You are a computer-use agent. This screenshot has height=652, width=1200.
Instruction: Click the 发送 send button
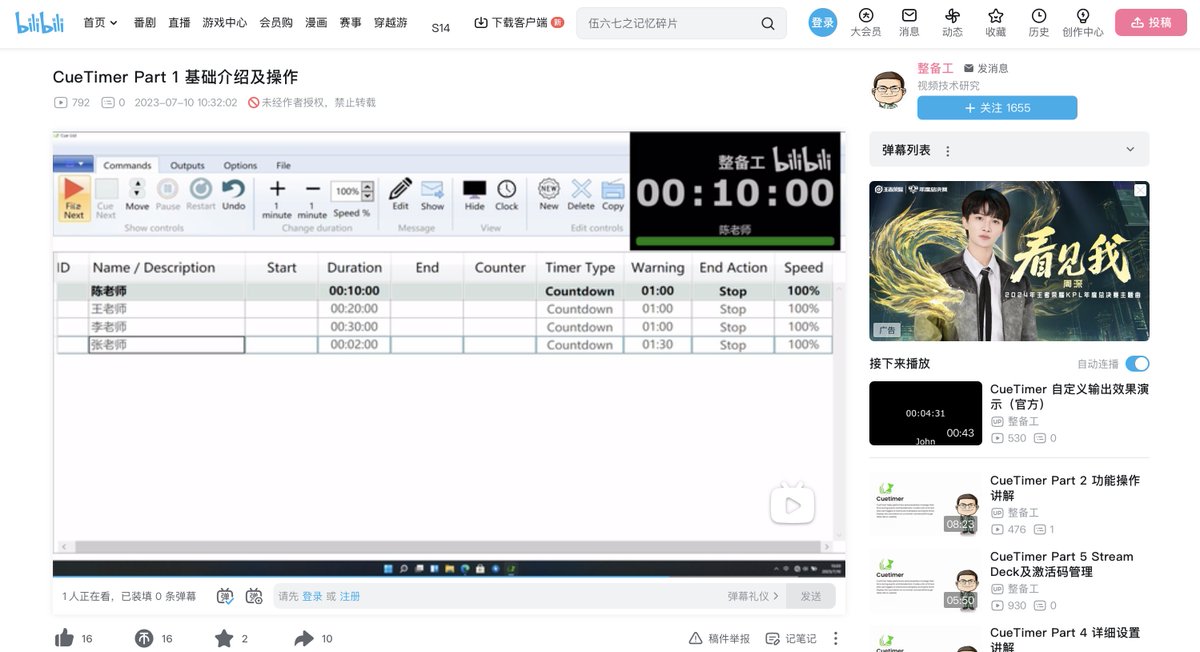click(810, 596)
